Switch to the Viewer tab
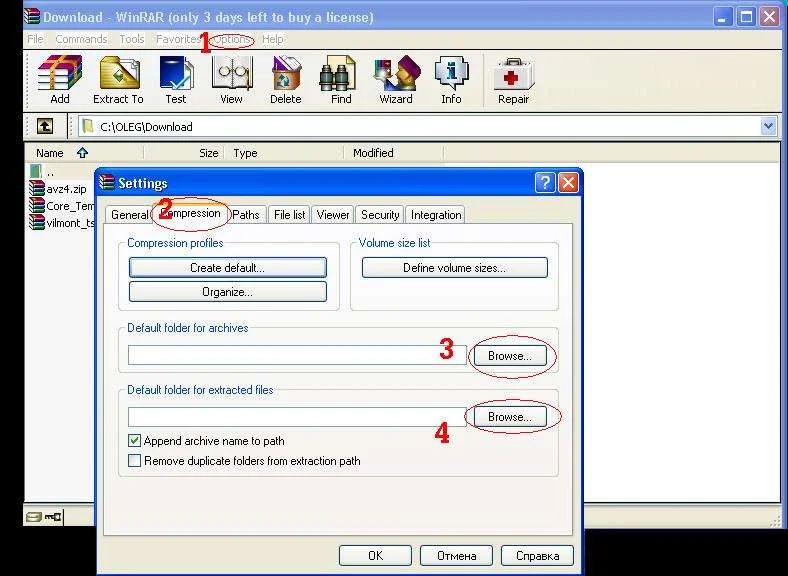788x576 pixels. (333, 215)
